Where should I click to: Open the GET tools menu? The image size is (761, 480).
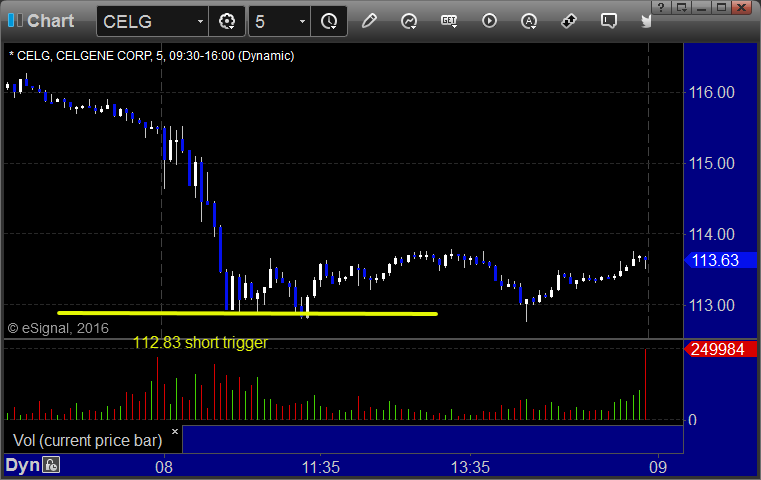tap(449, 21)
